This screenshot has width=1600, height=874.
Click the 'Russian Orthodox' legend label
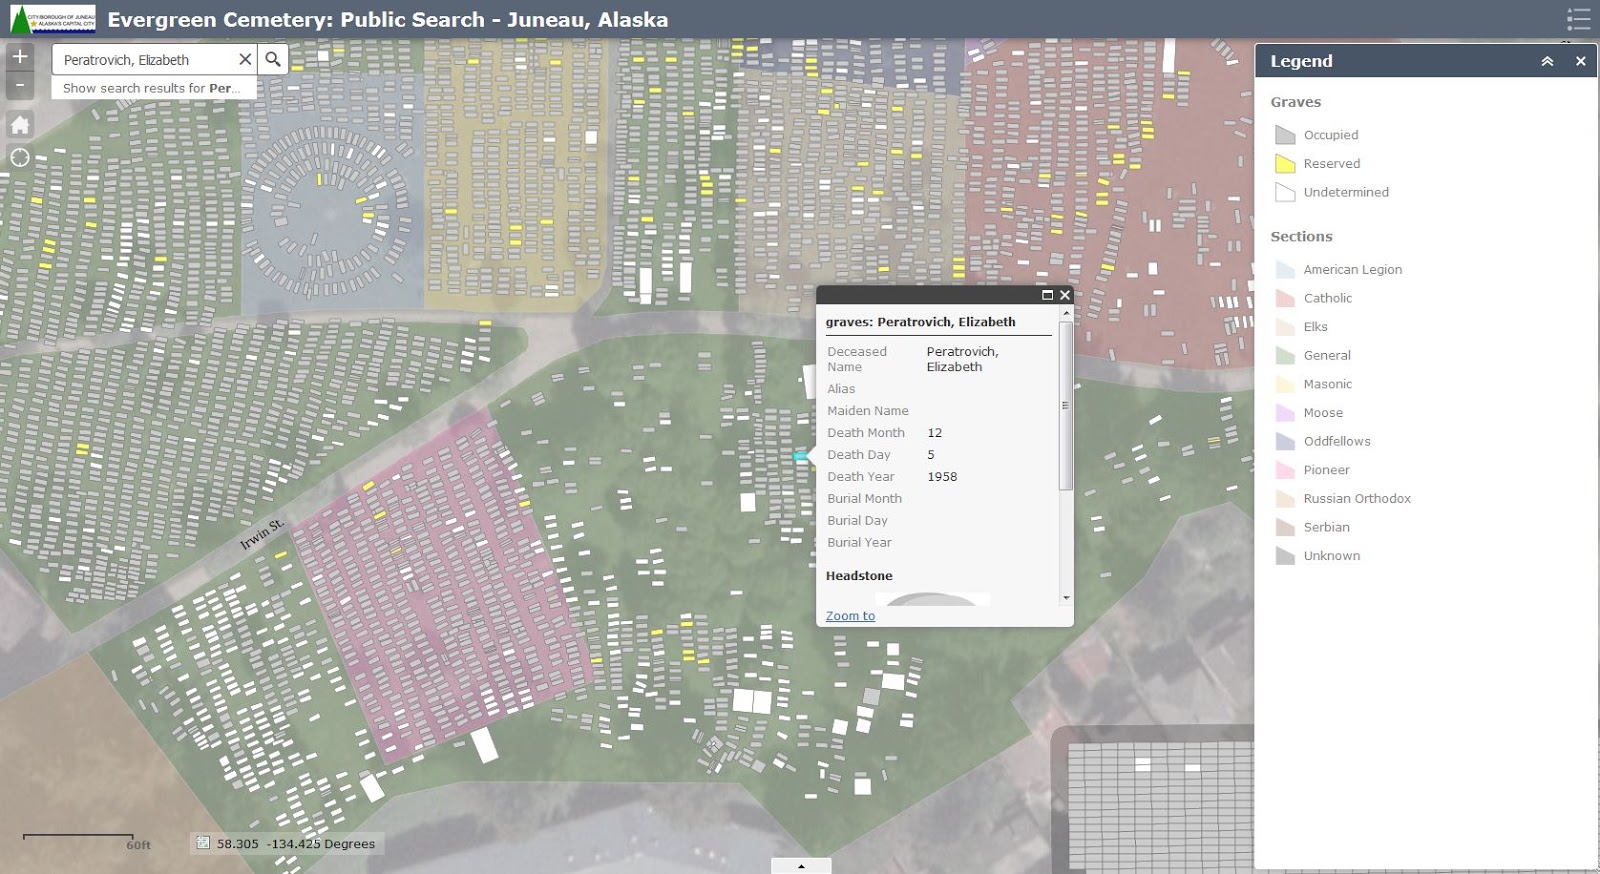[1357, 499]
